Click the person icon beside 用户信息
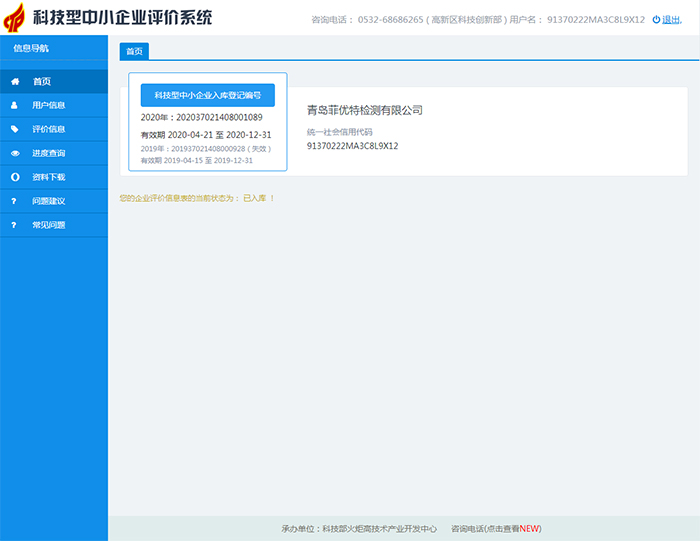Screen dimensions: 700x541 14,105
